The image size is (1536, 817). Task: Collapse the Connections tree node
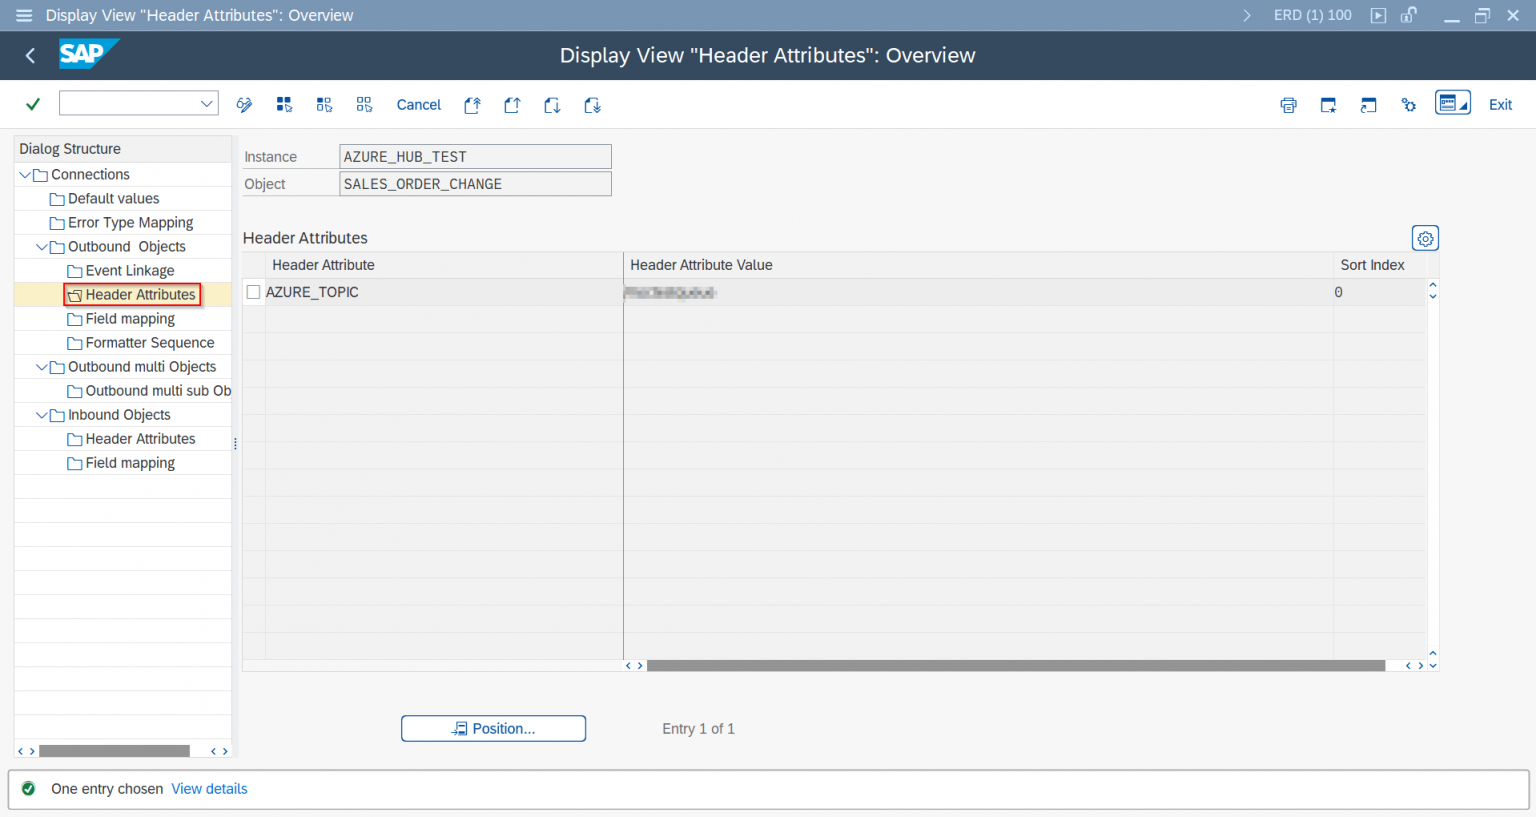pos(25,175)
